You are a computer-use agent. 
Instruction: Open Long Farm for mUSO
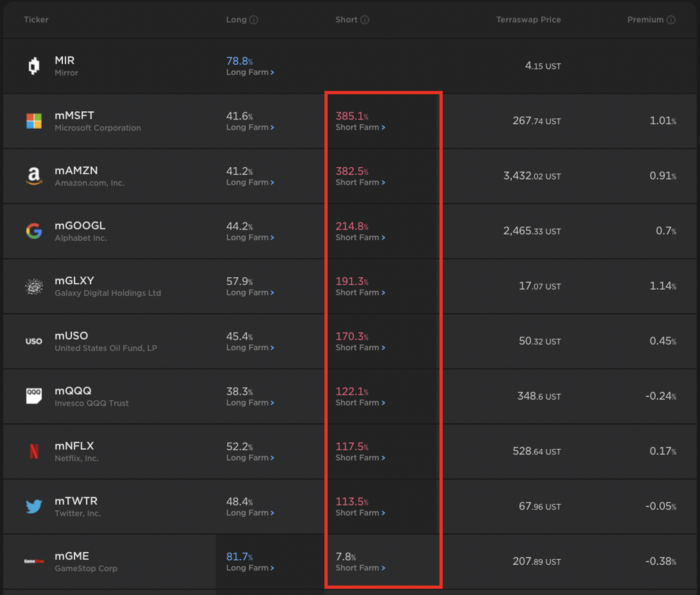[x=250, y=347]
